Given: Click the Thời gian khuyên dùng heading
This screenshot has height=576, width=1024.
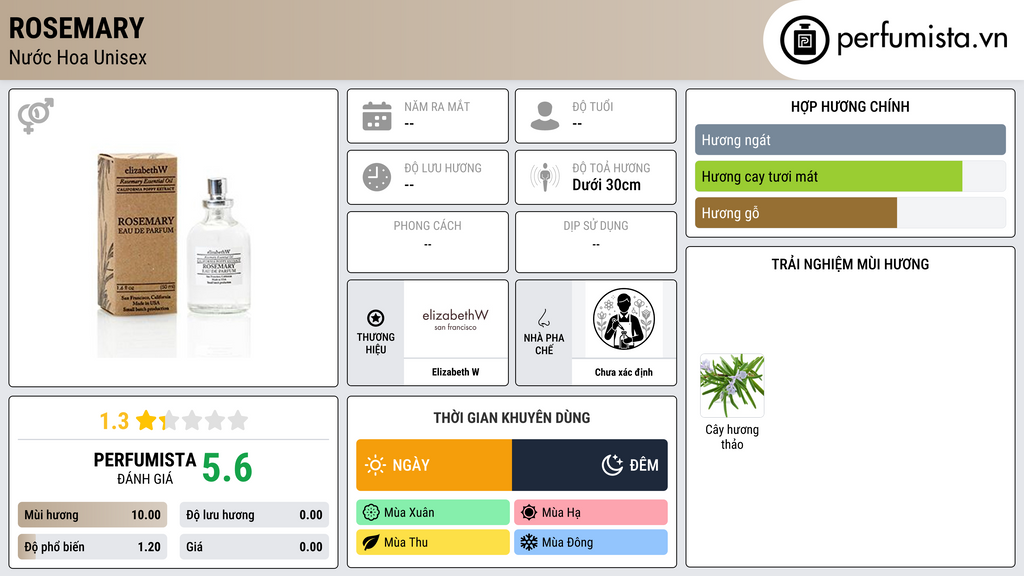Looking at the screenshot, I should coord(512,417).
